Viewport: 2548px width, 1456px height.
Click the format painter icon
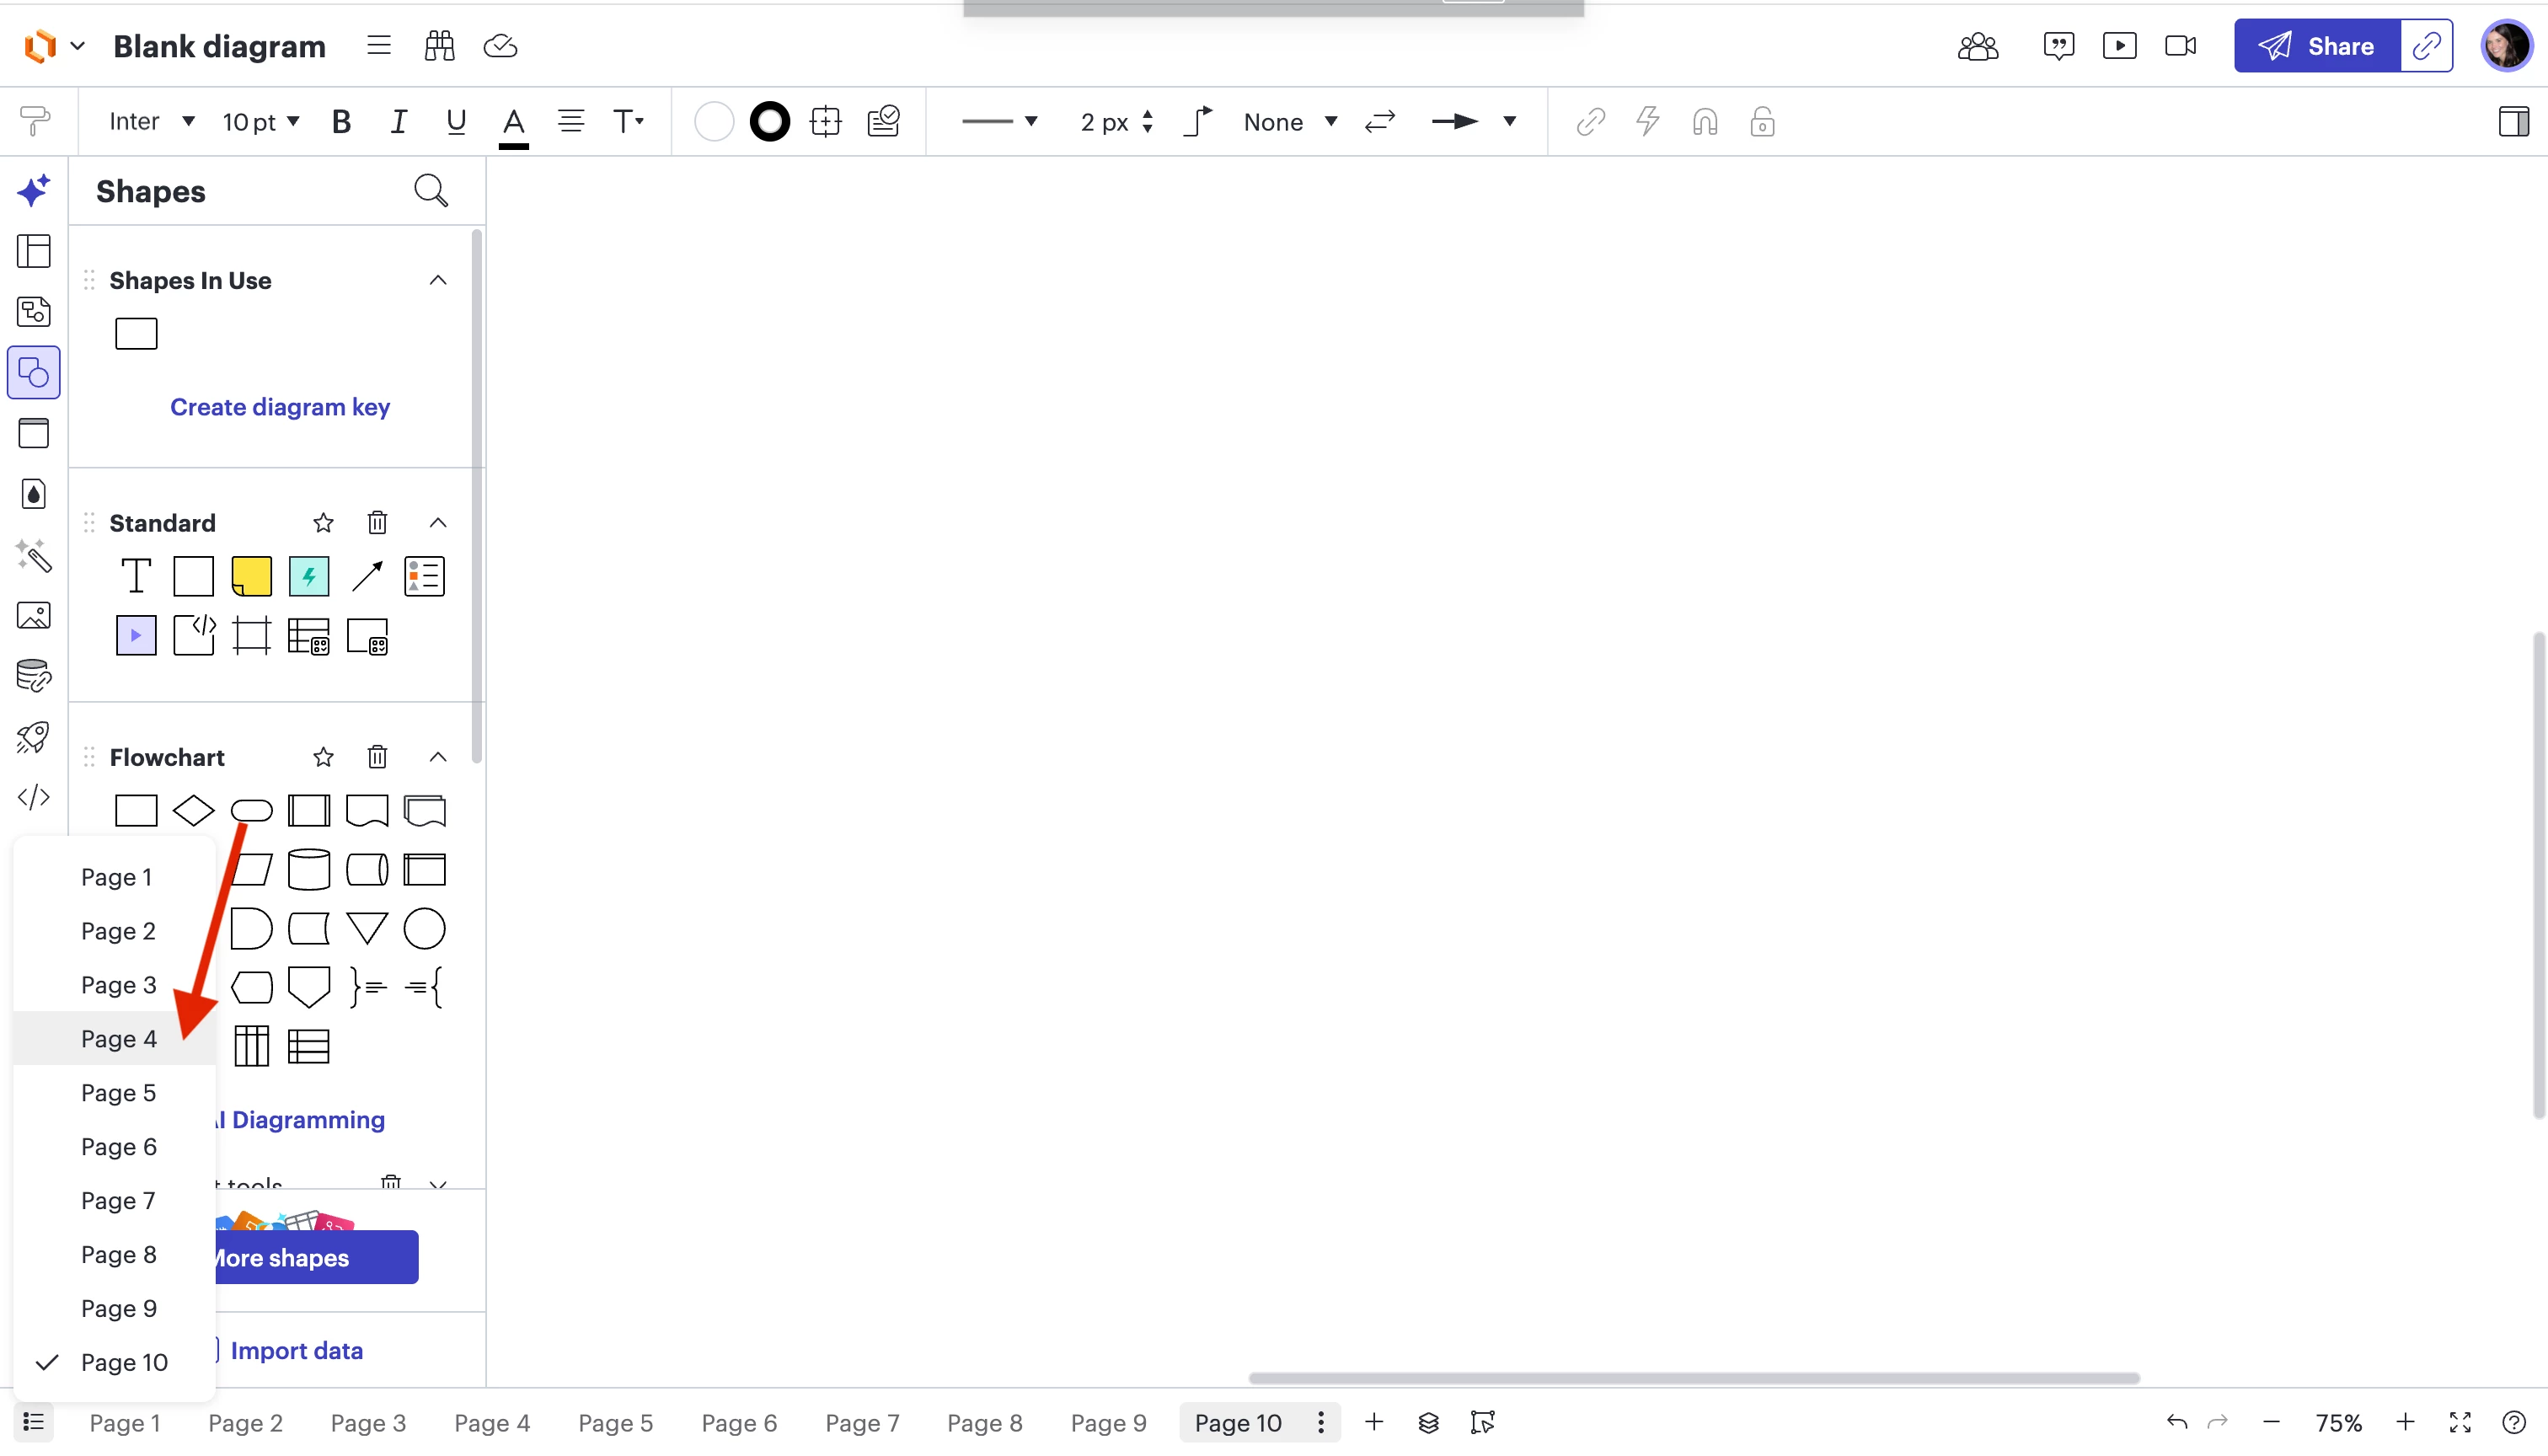(34, 122)
